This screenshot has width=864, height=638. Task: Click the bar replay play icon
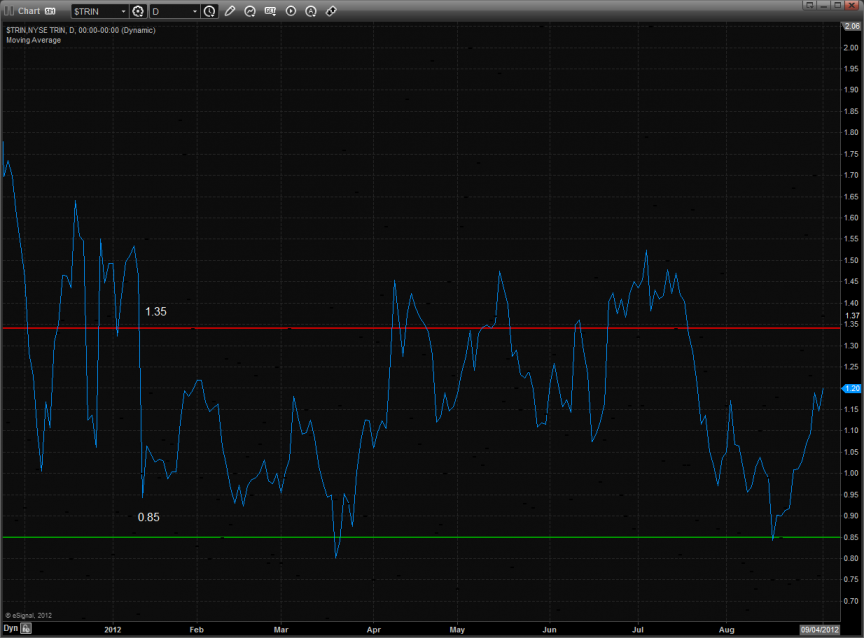pyautogui.click(x=290, y=11)
